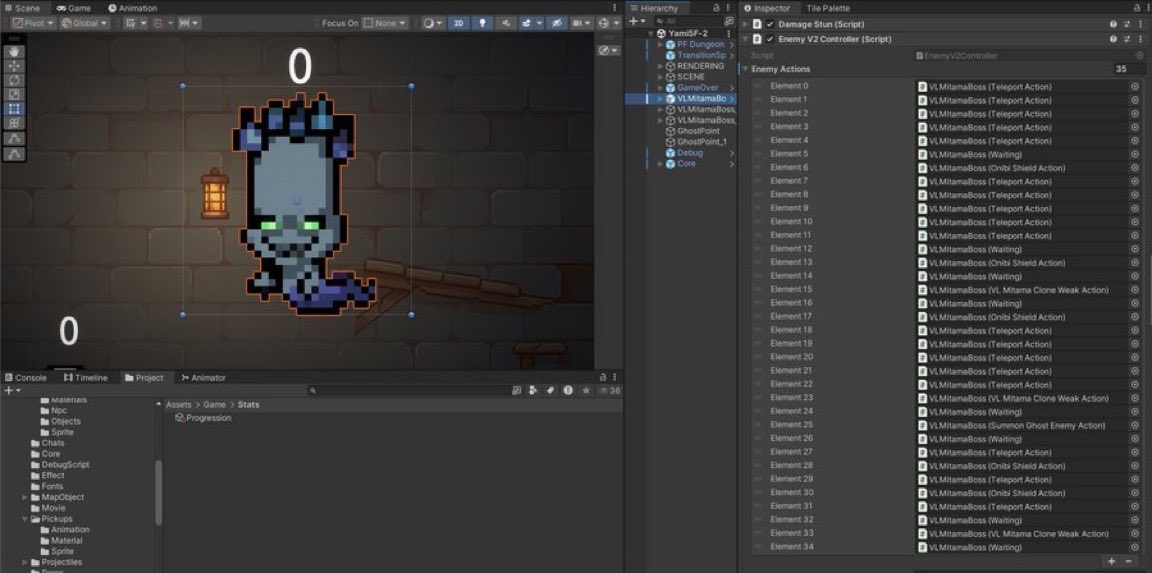Disable Enemy V2 Controller script checkbox
This screenshot has width=1152, height=573.
770,39
